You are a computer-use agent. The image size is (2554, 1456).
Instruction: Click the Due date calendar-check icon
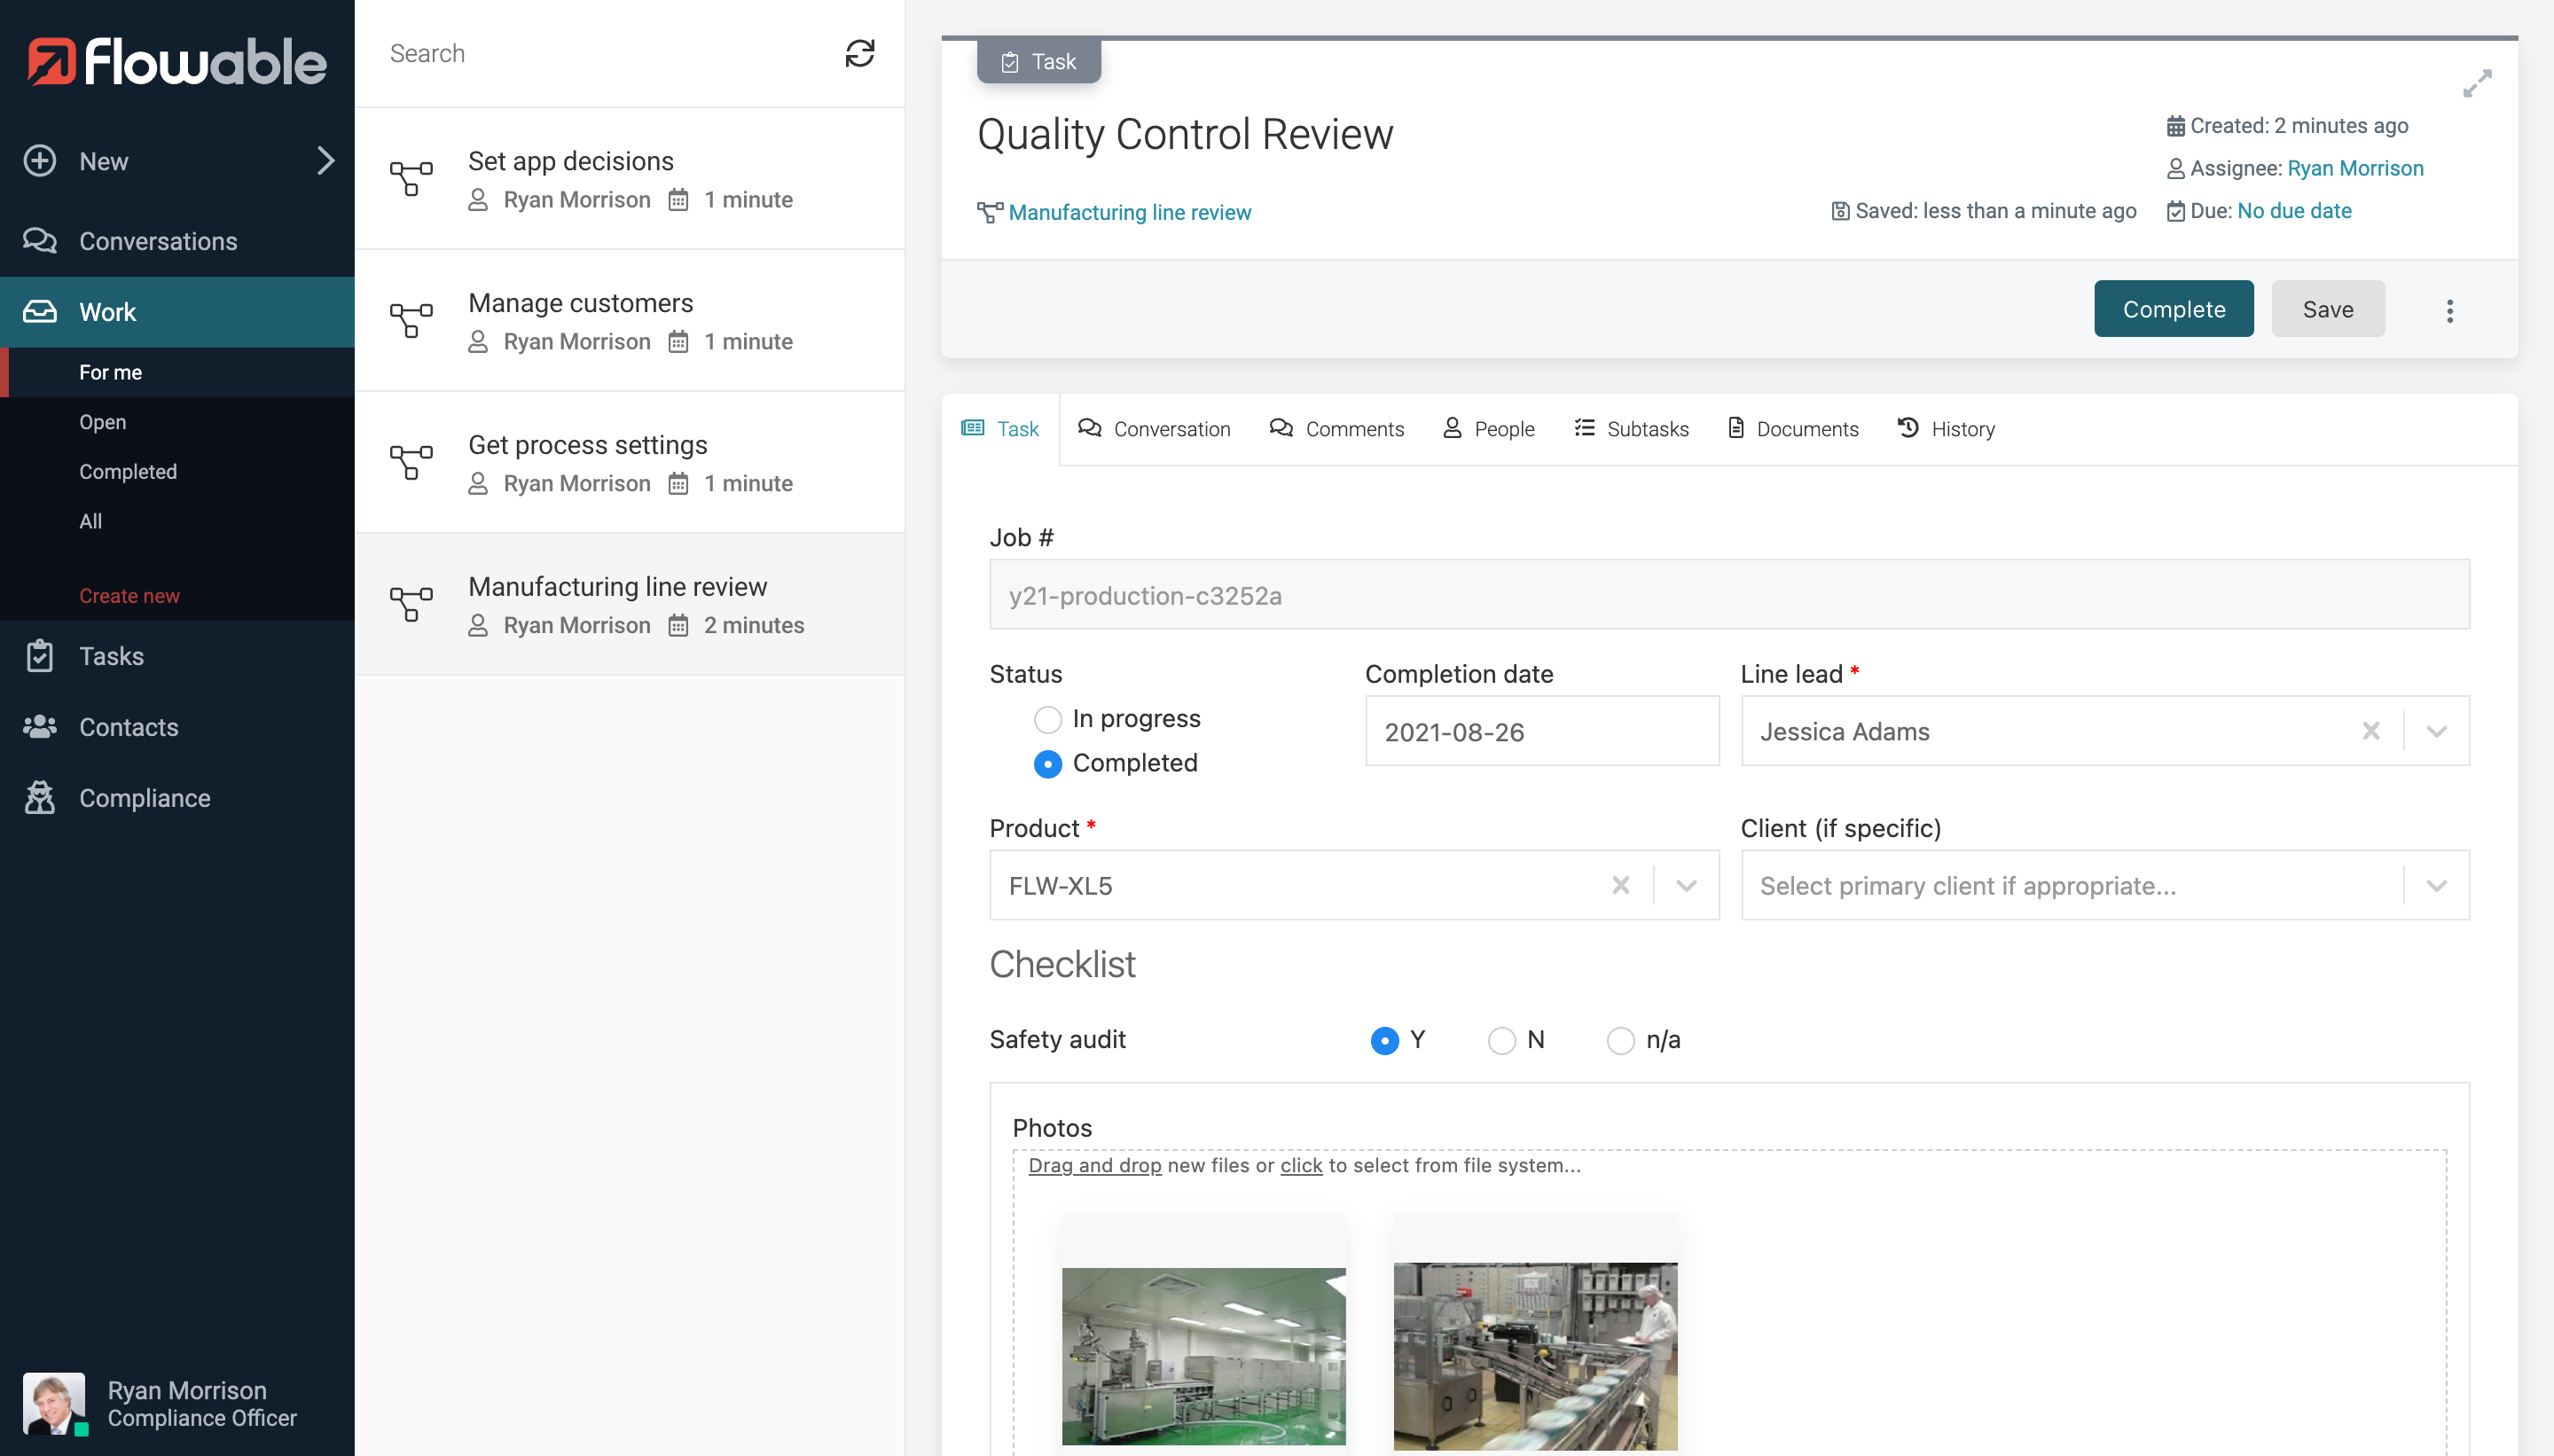click(x=2175, y=211)
